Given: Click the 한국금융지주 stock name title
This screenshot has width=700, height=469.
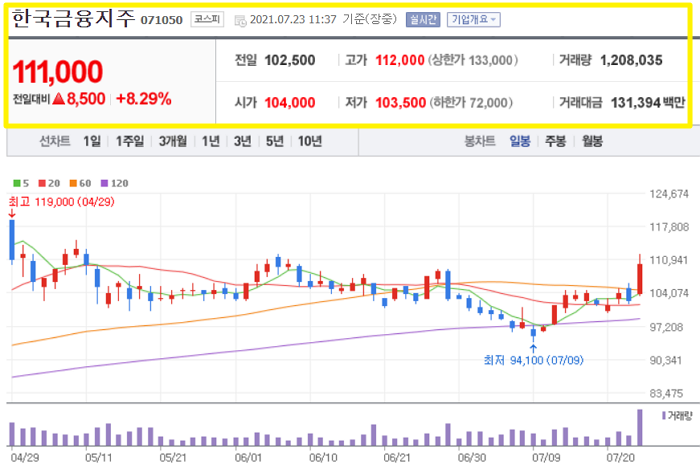Looking at the screenshot, I should click(x=73, y=19).
